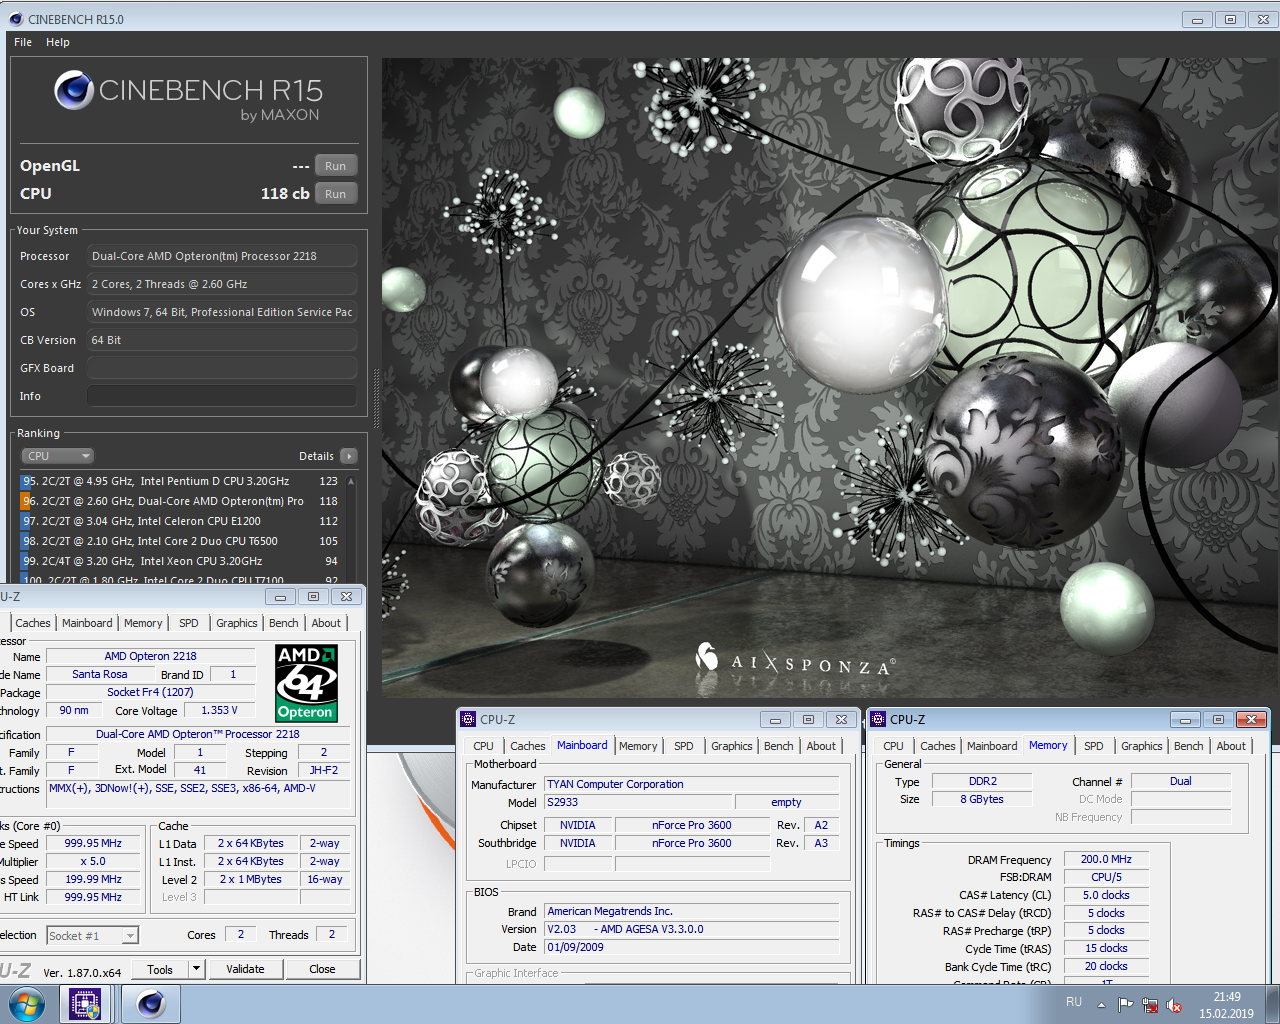The height and width of the screenshot is (1024, 1280).
Task: Click the Santa Rosa code name value
Action: (100, 674)
